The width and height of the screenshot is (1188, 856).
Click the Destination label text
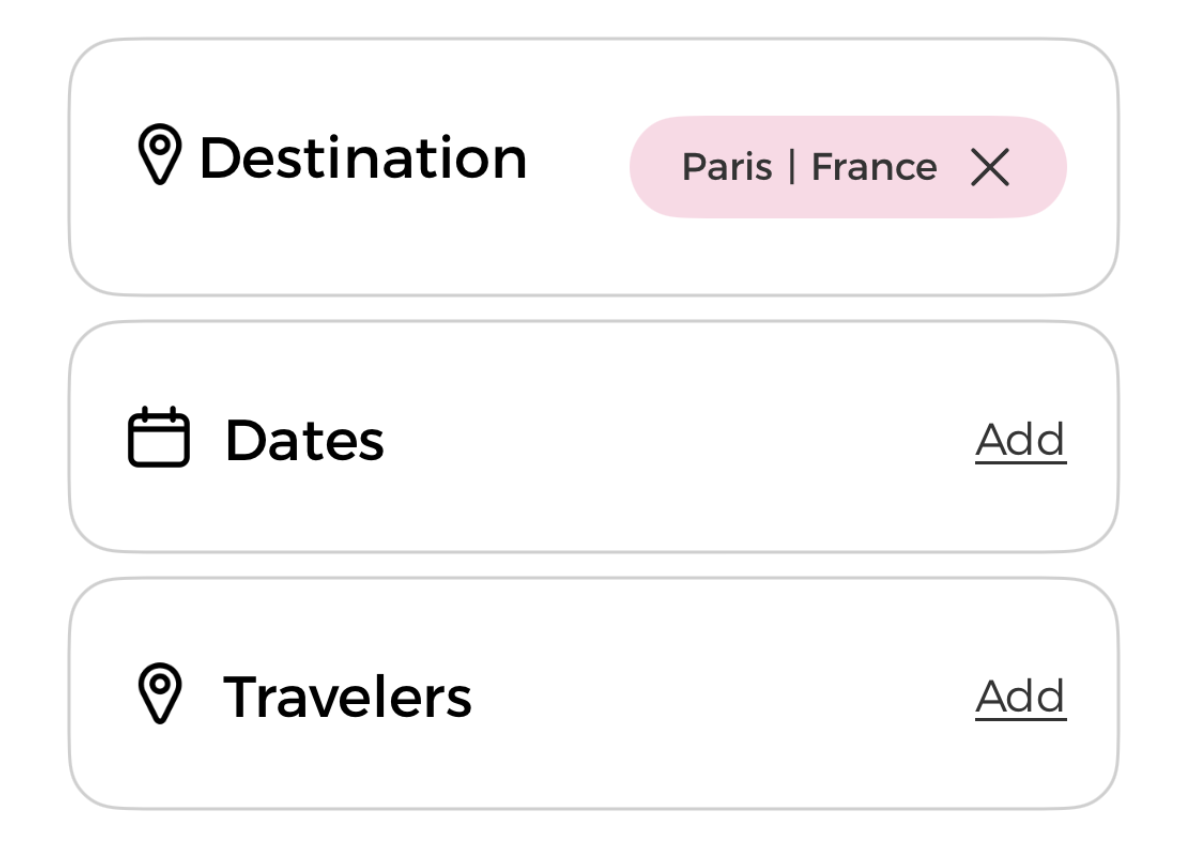click(x=366, y=154)
